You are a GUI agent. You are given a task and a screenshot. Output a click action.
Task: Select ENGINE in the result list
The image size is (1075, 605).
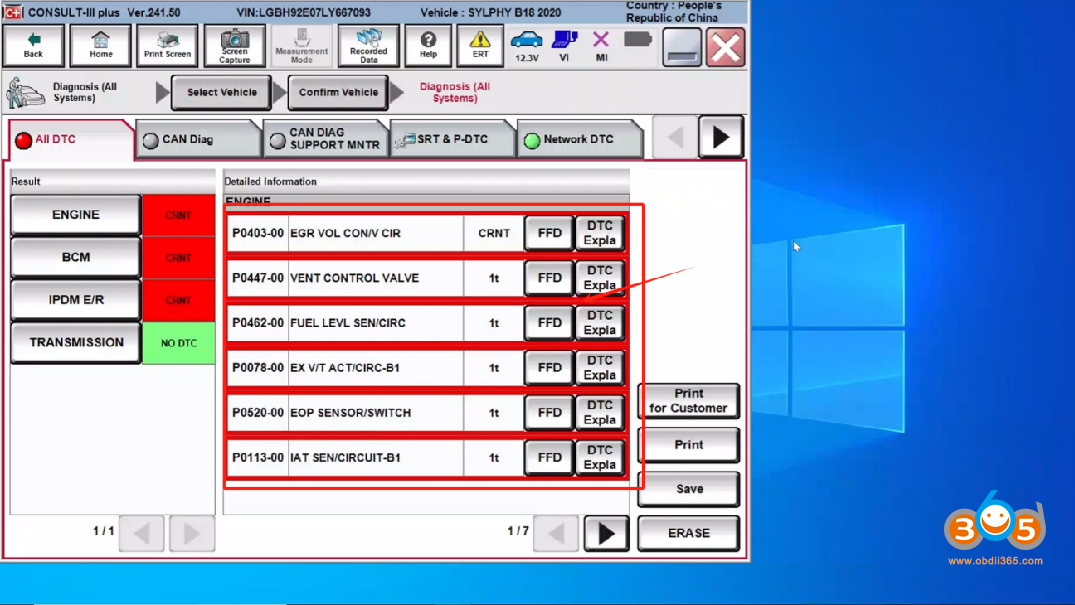coord(76,215)
